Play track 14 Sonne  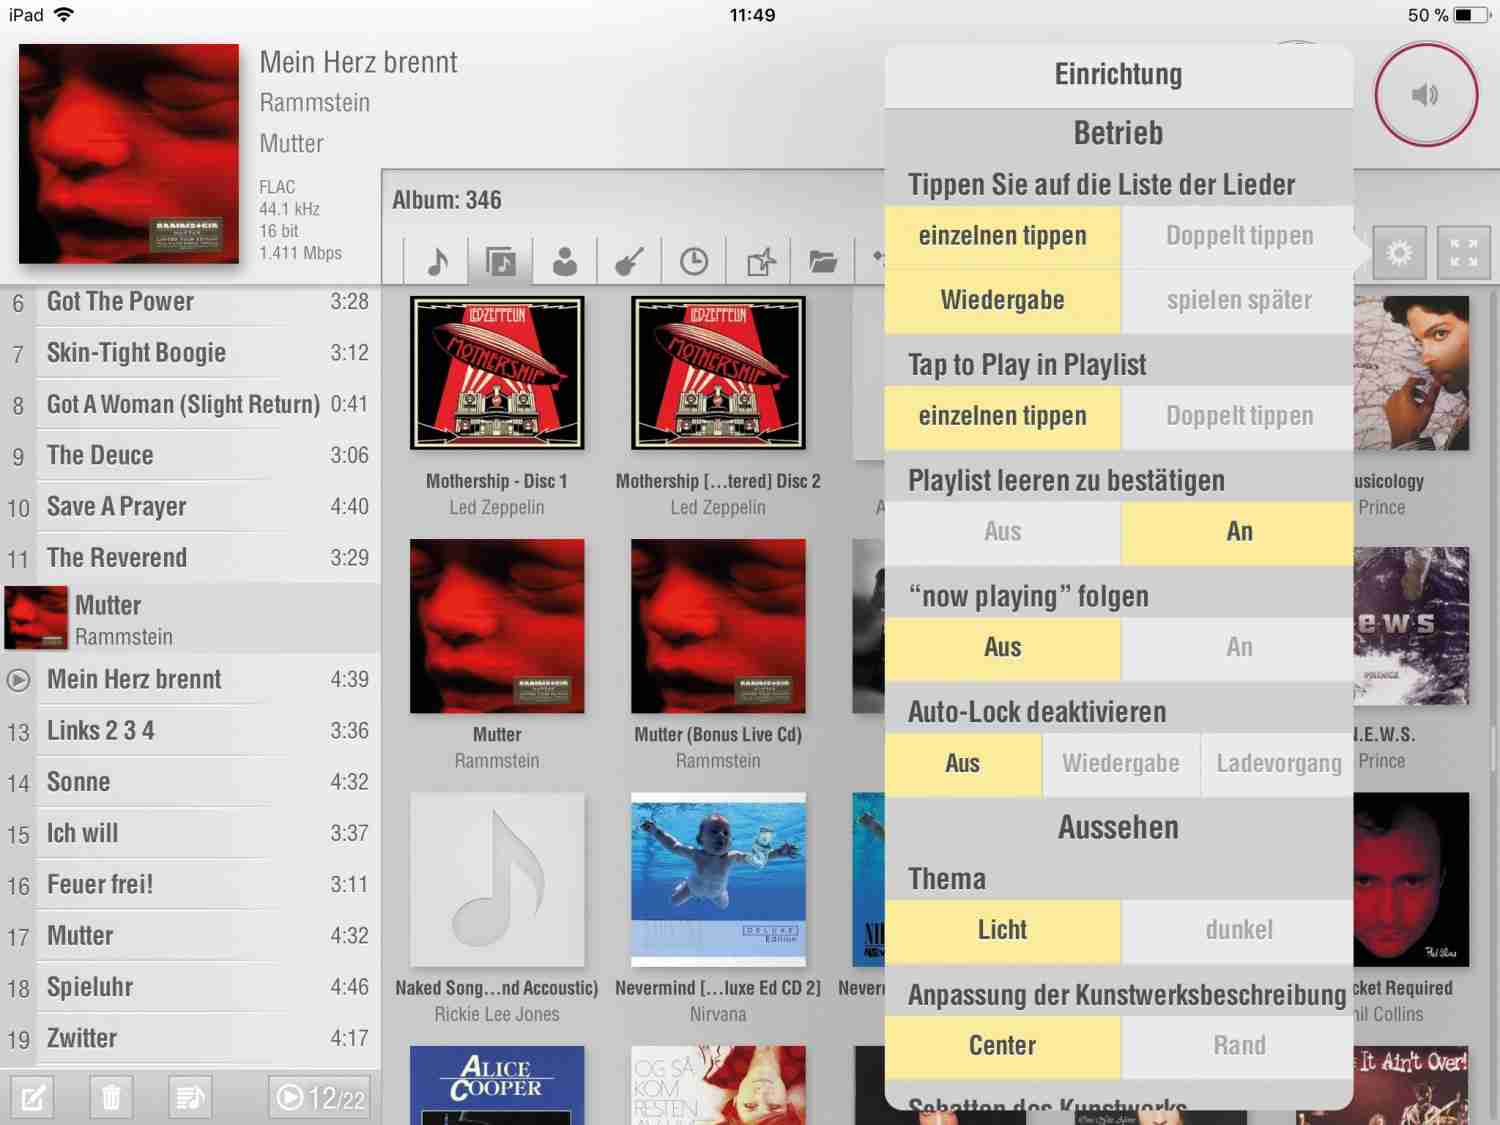click(x=190, y=782)
